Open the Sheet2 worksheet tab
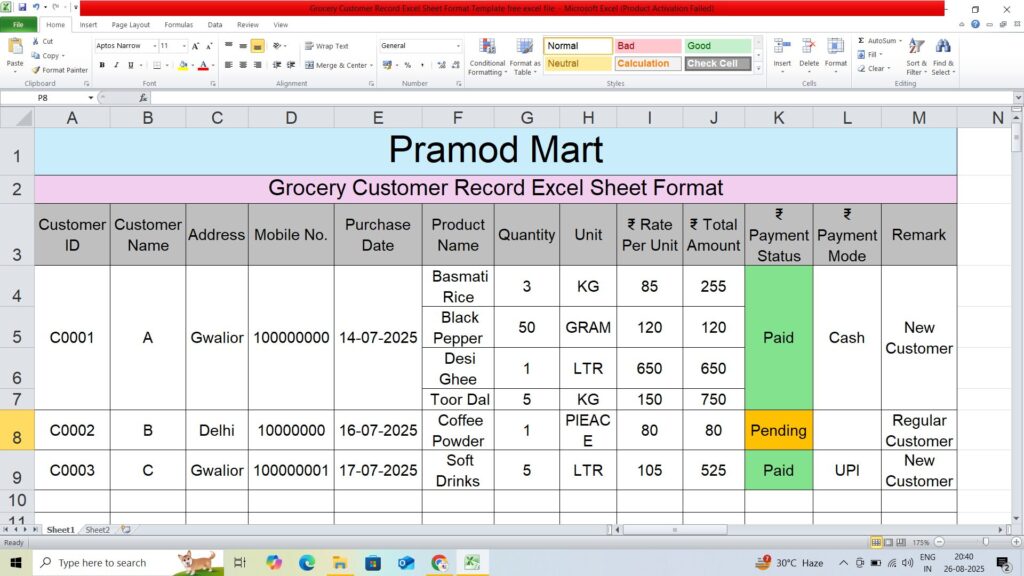 point(97,529)
